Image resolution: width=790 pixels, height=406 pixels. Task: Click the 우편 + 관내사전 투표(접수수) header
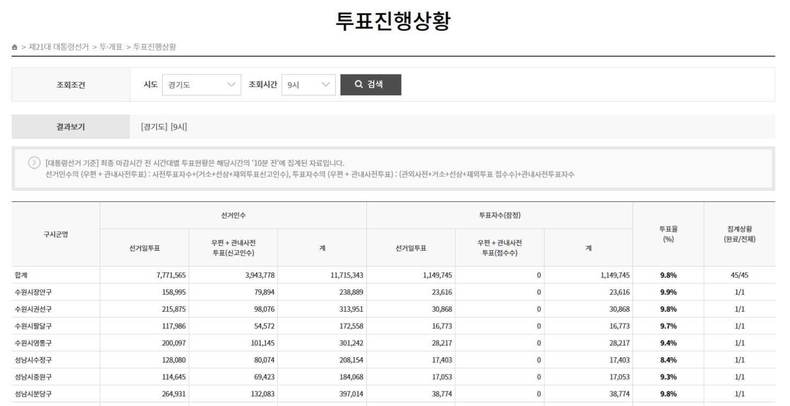500,248
